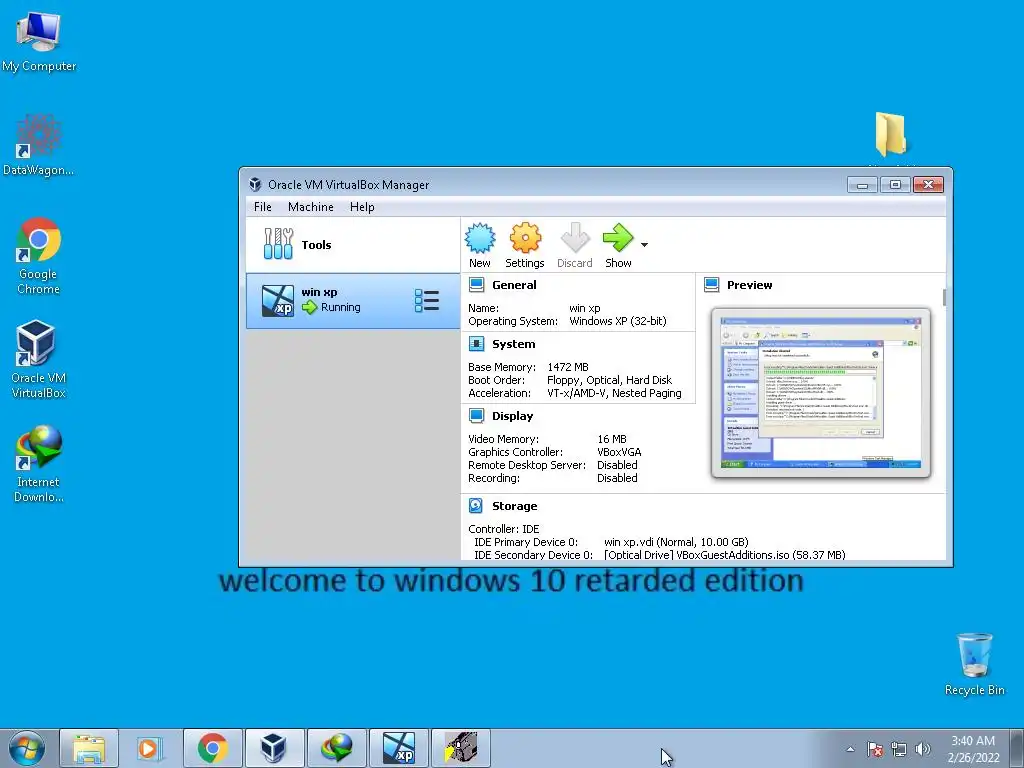Click the General section icon
This screenshot has height=768, width=1024.
(x=477, y=285)
